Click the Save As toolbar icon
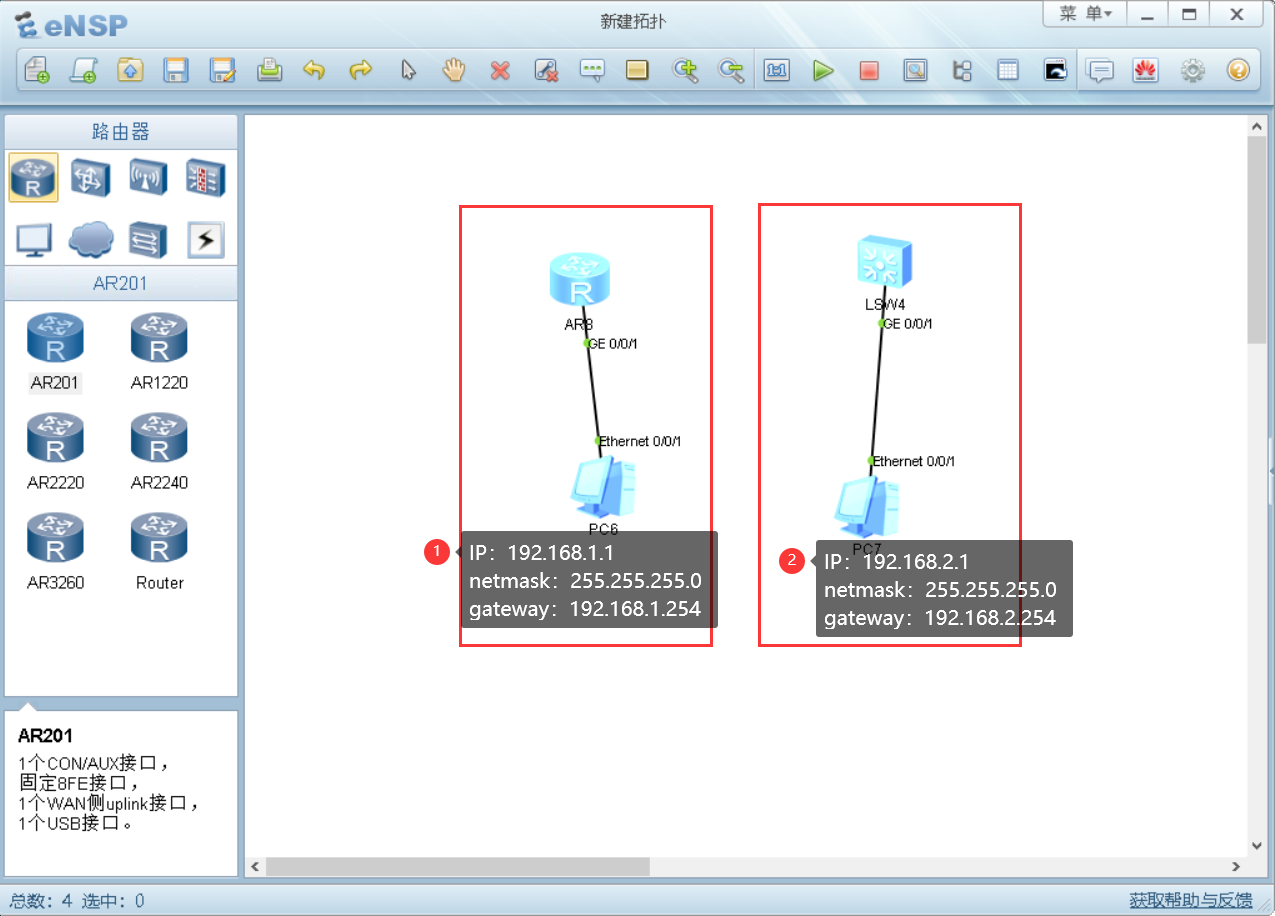This screenshot has height=916, width=1275. 222,70
